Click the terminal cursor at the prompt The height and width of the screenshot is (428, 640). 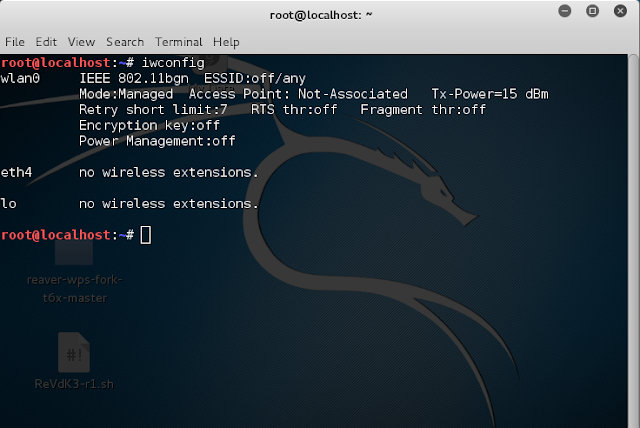pyautogui.click(x=146, y=235)
